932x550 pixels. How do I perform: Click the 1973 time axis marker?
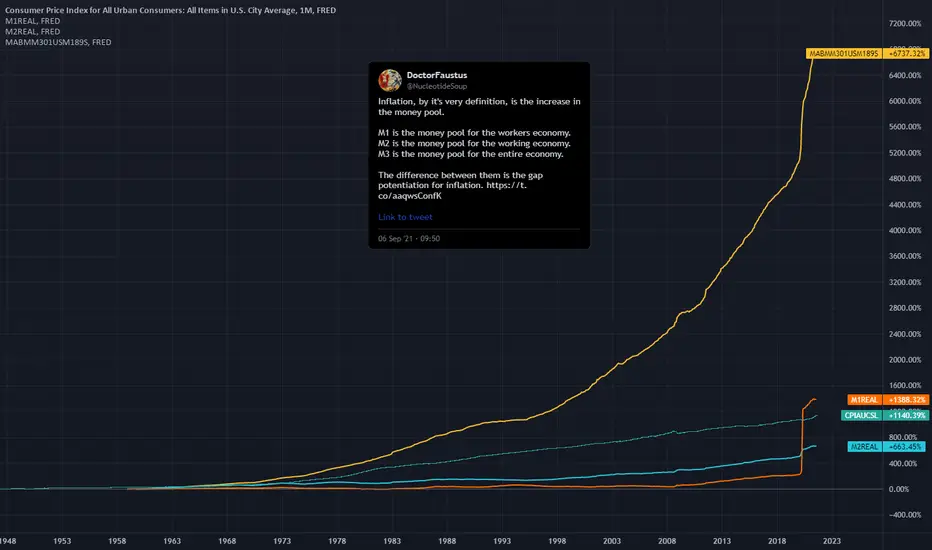click(x=282, y=541)
